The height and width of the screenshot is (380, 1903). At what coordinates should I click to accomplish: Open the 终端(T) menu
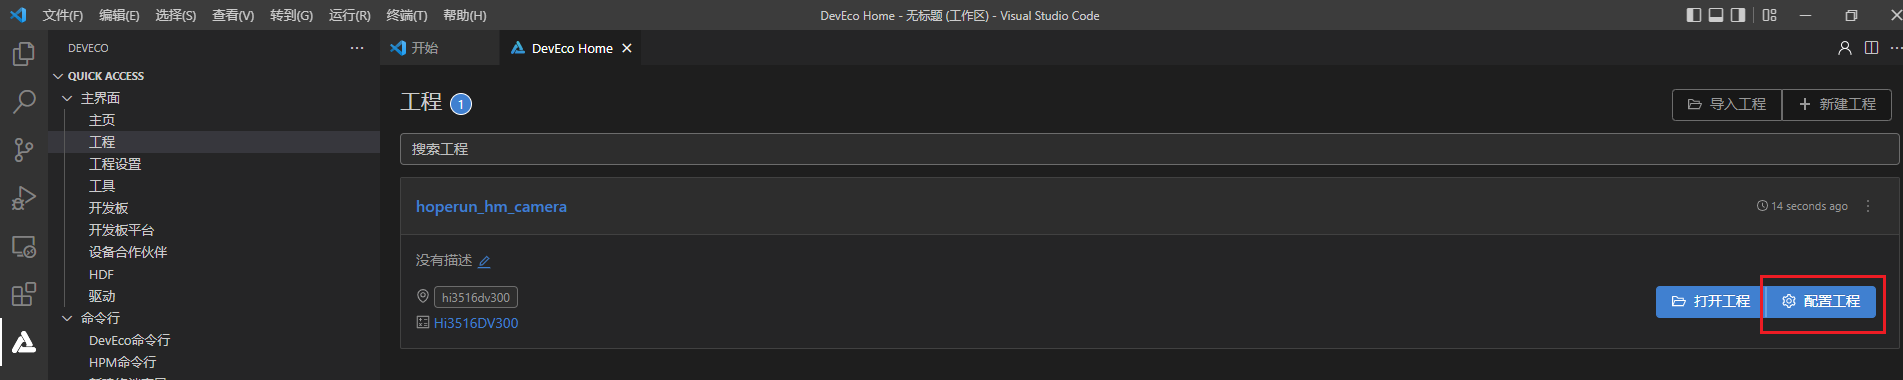[x=406, y=15]
